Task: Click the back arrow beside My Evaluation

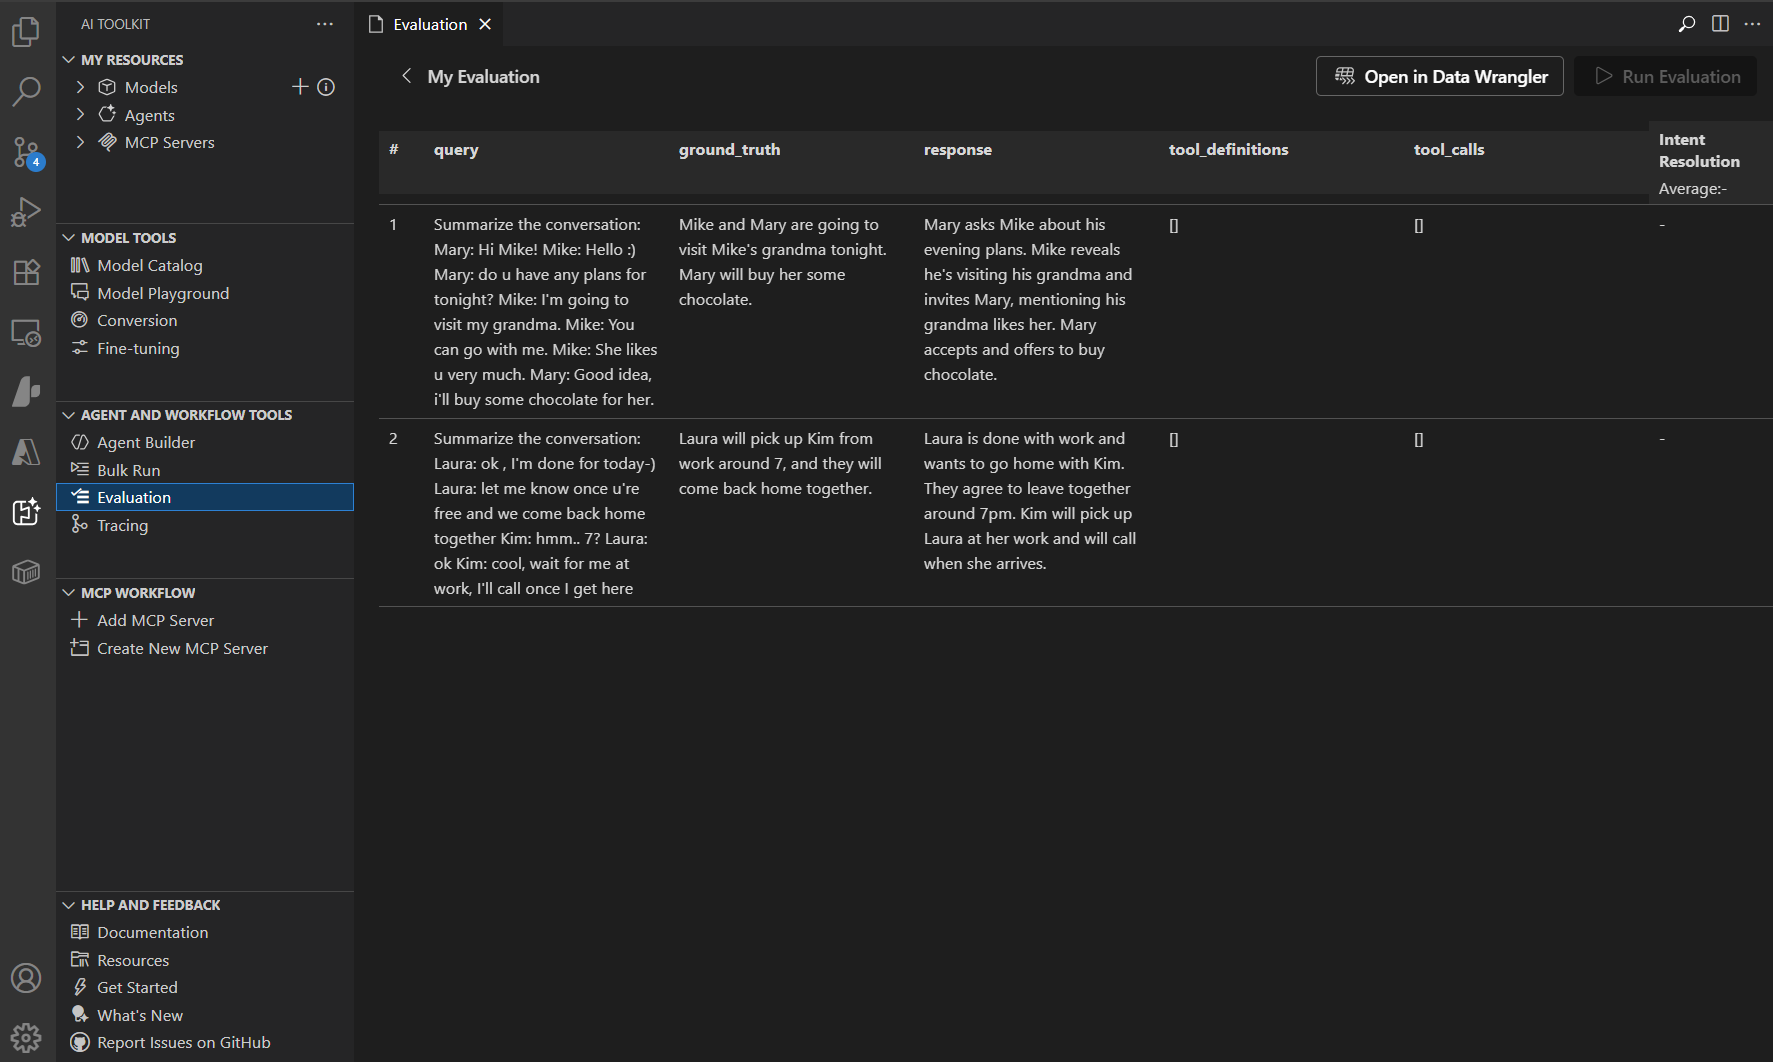Action: (406, 76)
